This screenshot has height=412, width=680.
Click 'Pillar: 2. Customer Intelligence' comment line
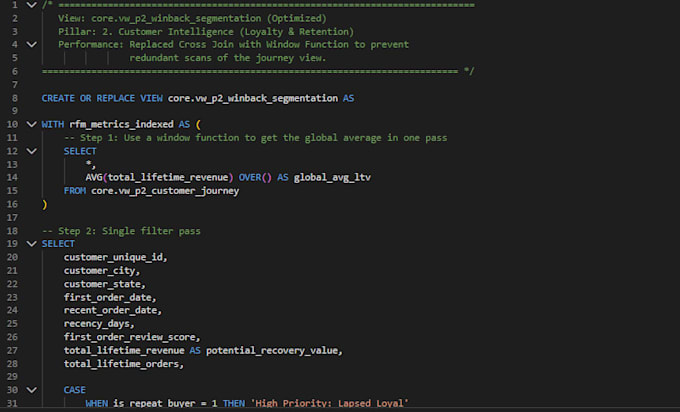coord(206,32)
